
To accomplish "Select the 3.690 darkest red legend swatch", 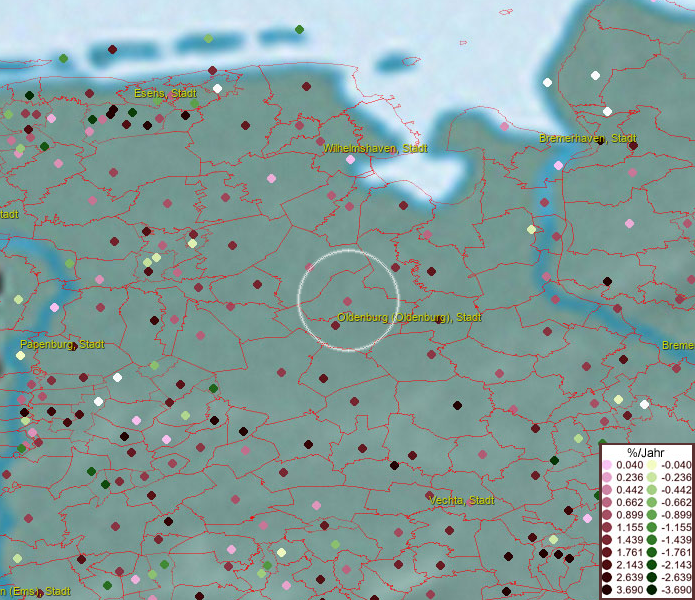I will tap(608, 591).
